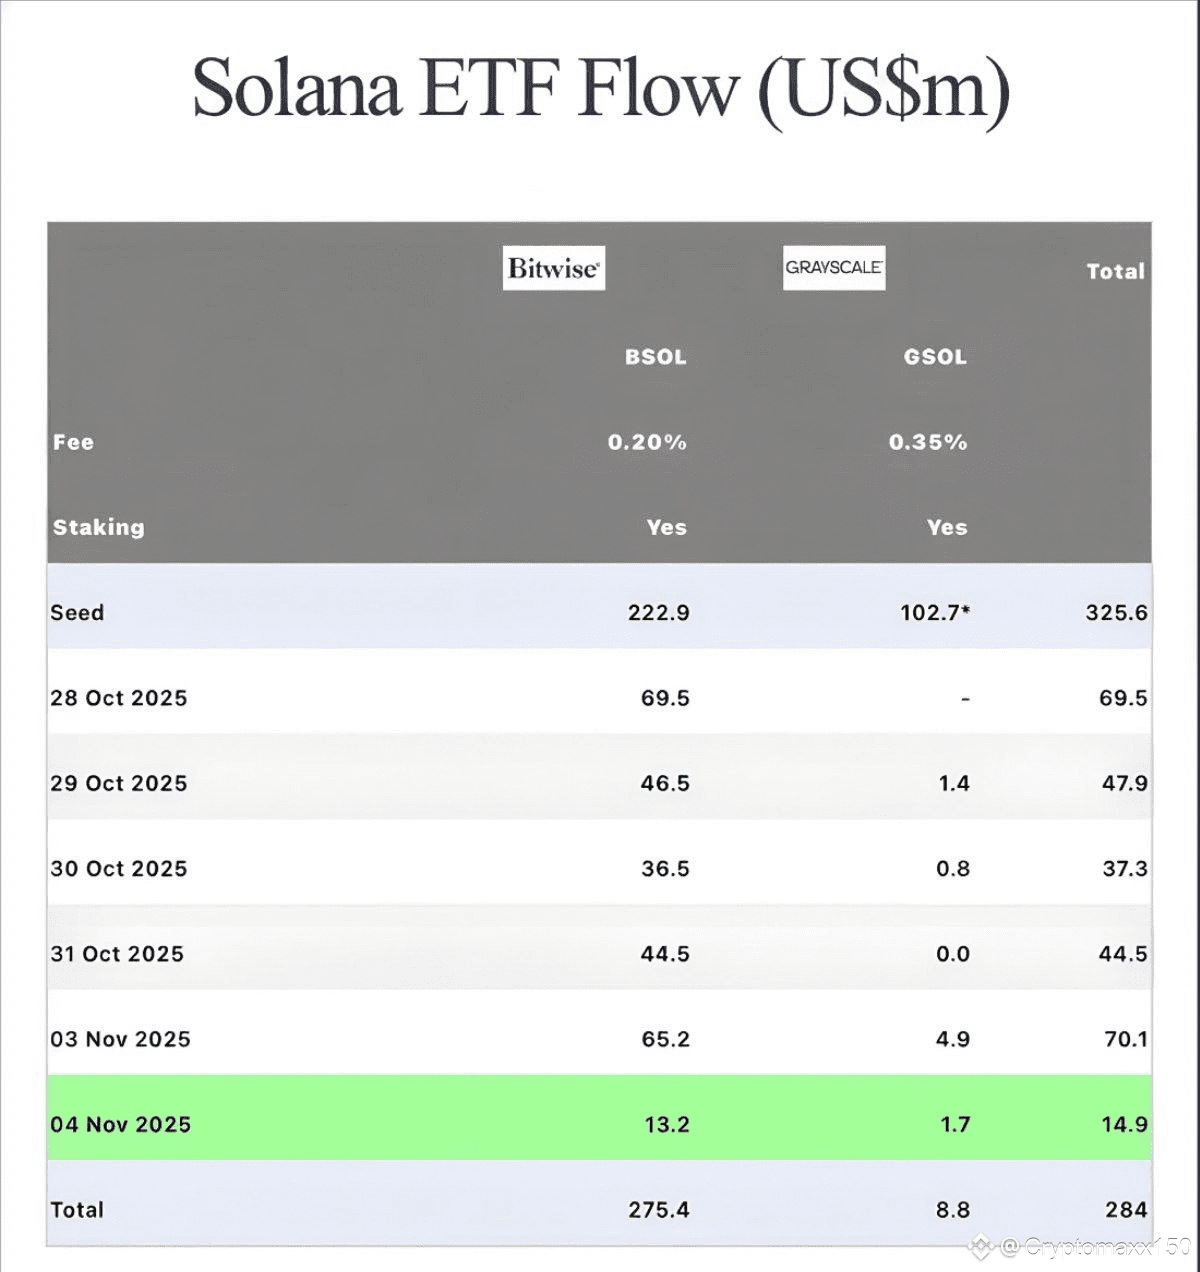
Task: Click the 31 Oct 2025 date label
Action: click(x=117, y=954)
